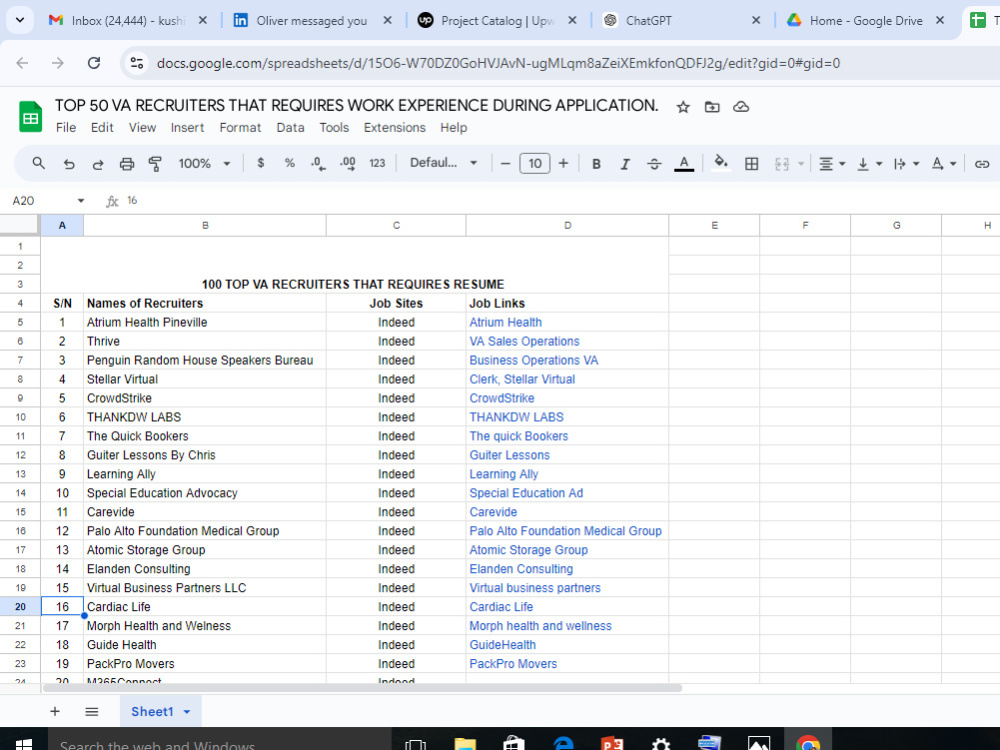Open the Google Sheets home icon
1000x750 pixels.
[30, 117]
